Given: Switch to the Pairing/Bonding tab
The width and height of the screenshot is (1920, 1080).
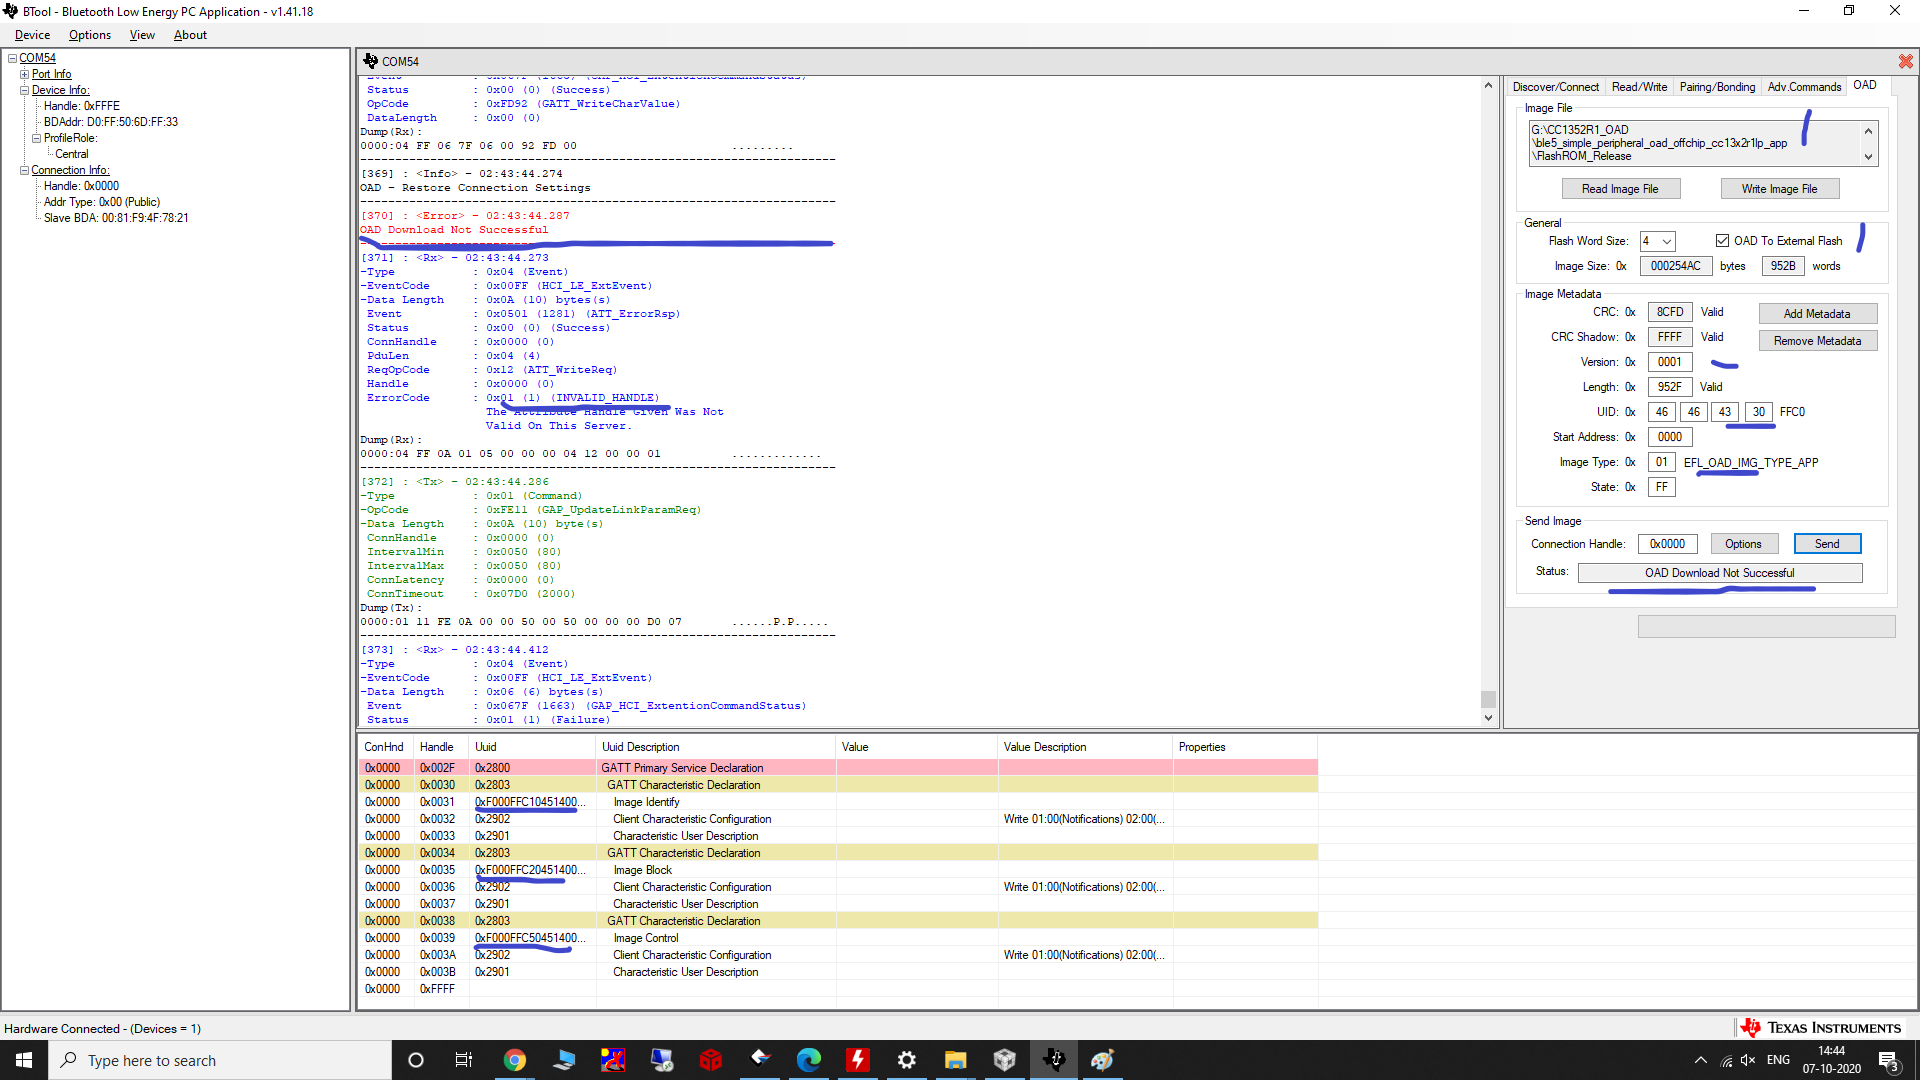Looking at the screenshot, I should (x=1716, y=87).
